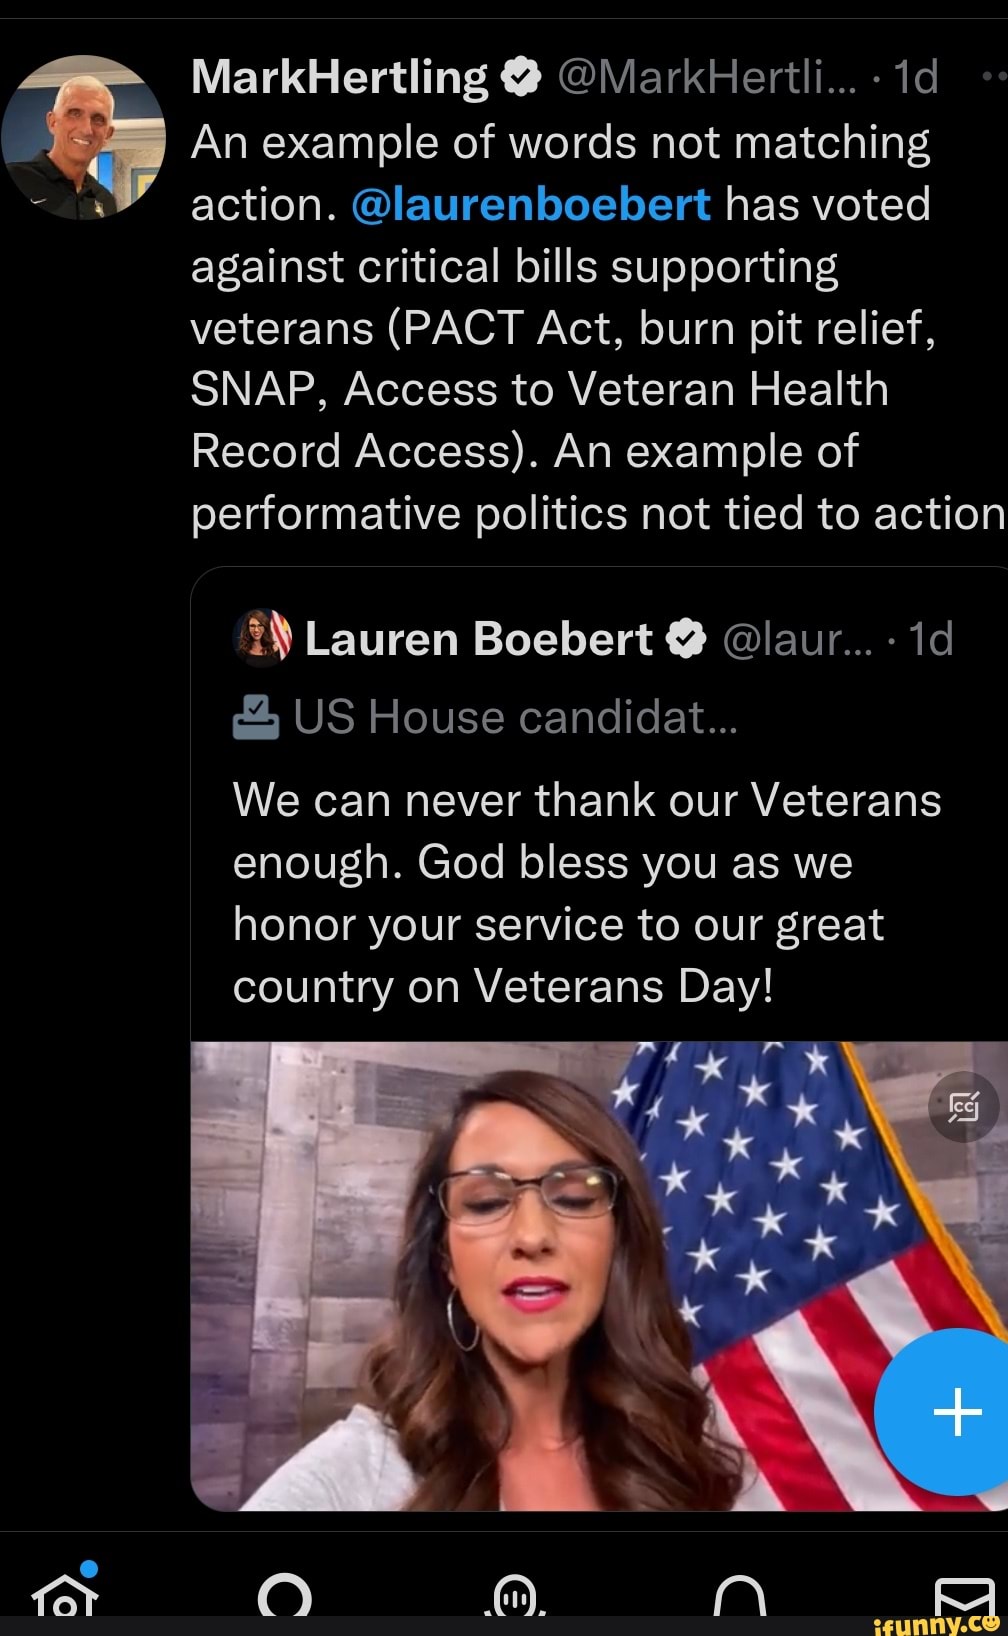Tap Lauren Boebert's verified checkmark badge
Viewport: 1008px width, 1636px height.
686,638
